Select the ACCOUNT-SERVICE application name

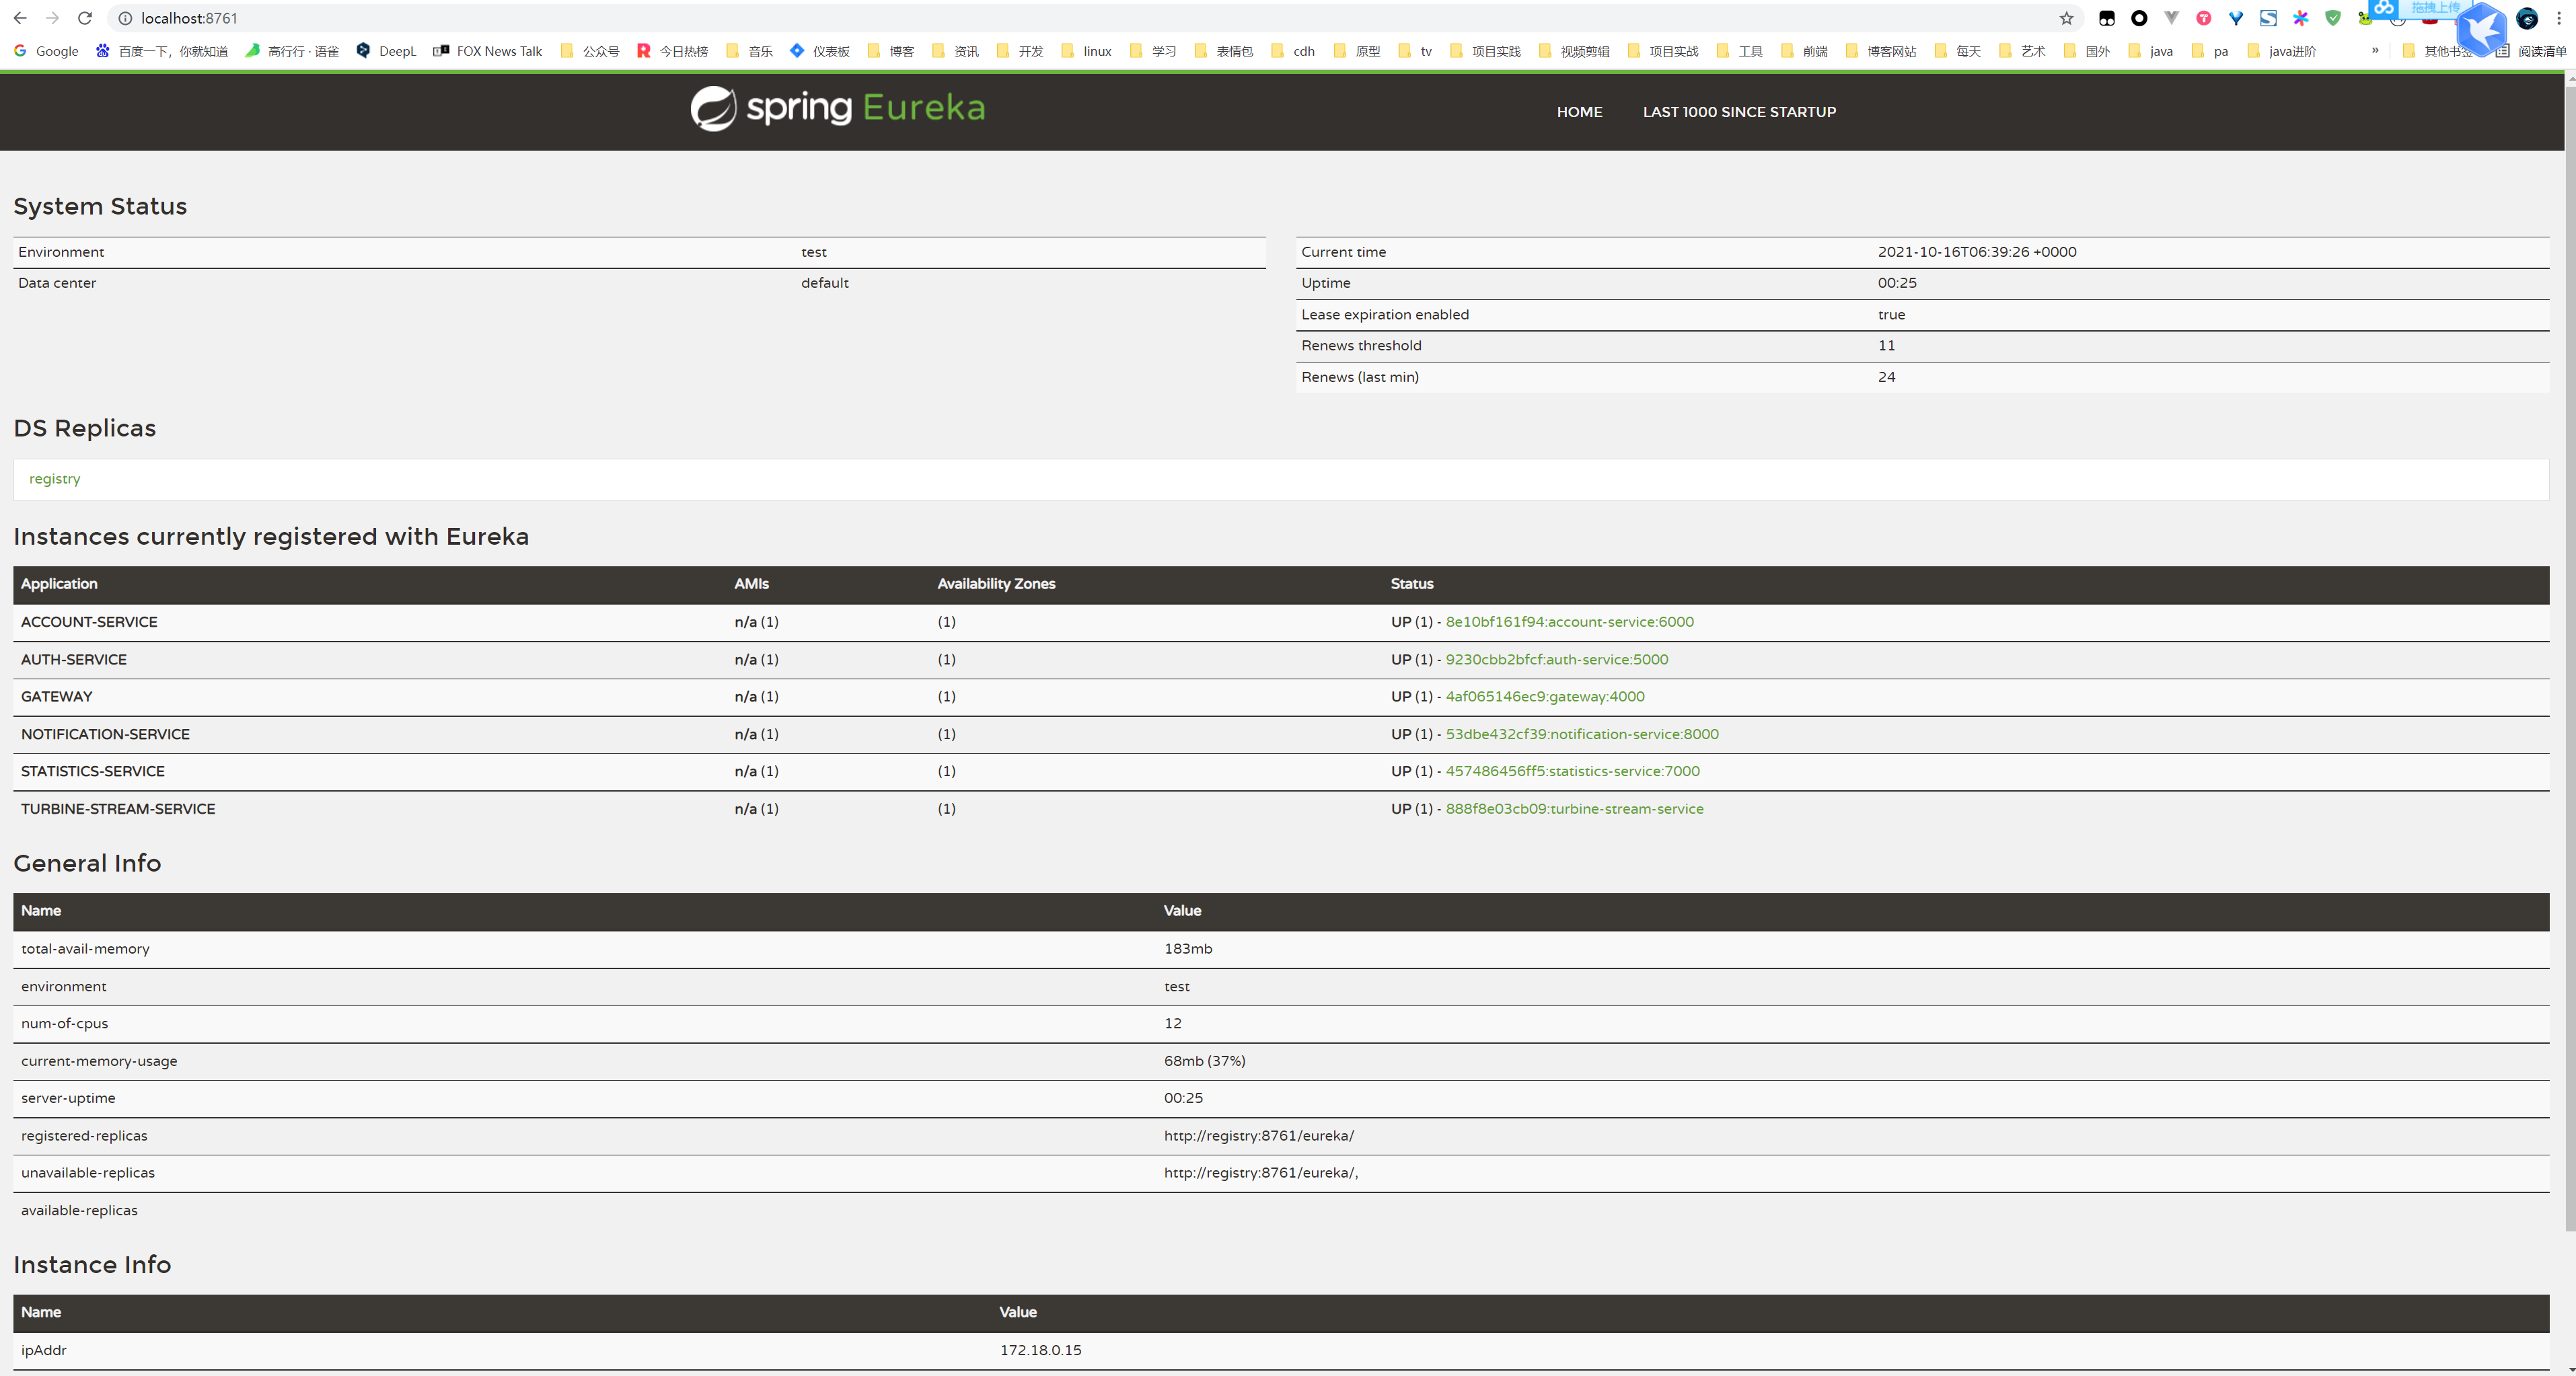(89, 622)
